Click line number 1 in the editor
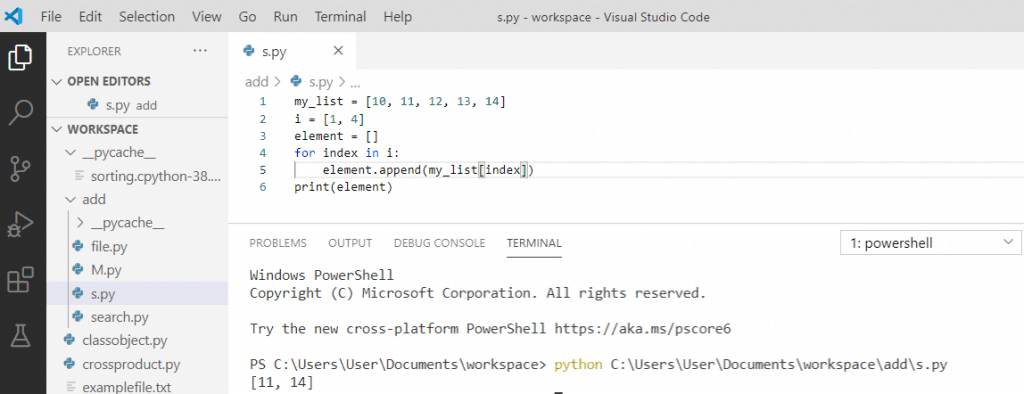Viewport: 1024px width, 394px height. (263, 102)
